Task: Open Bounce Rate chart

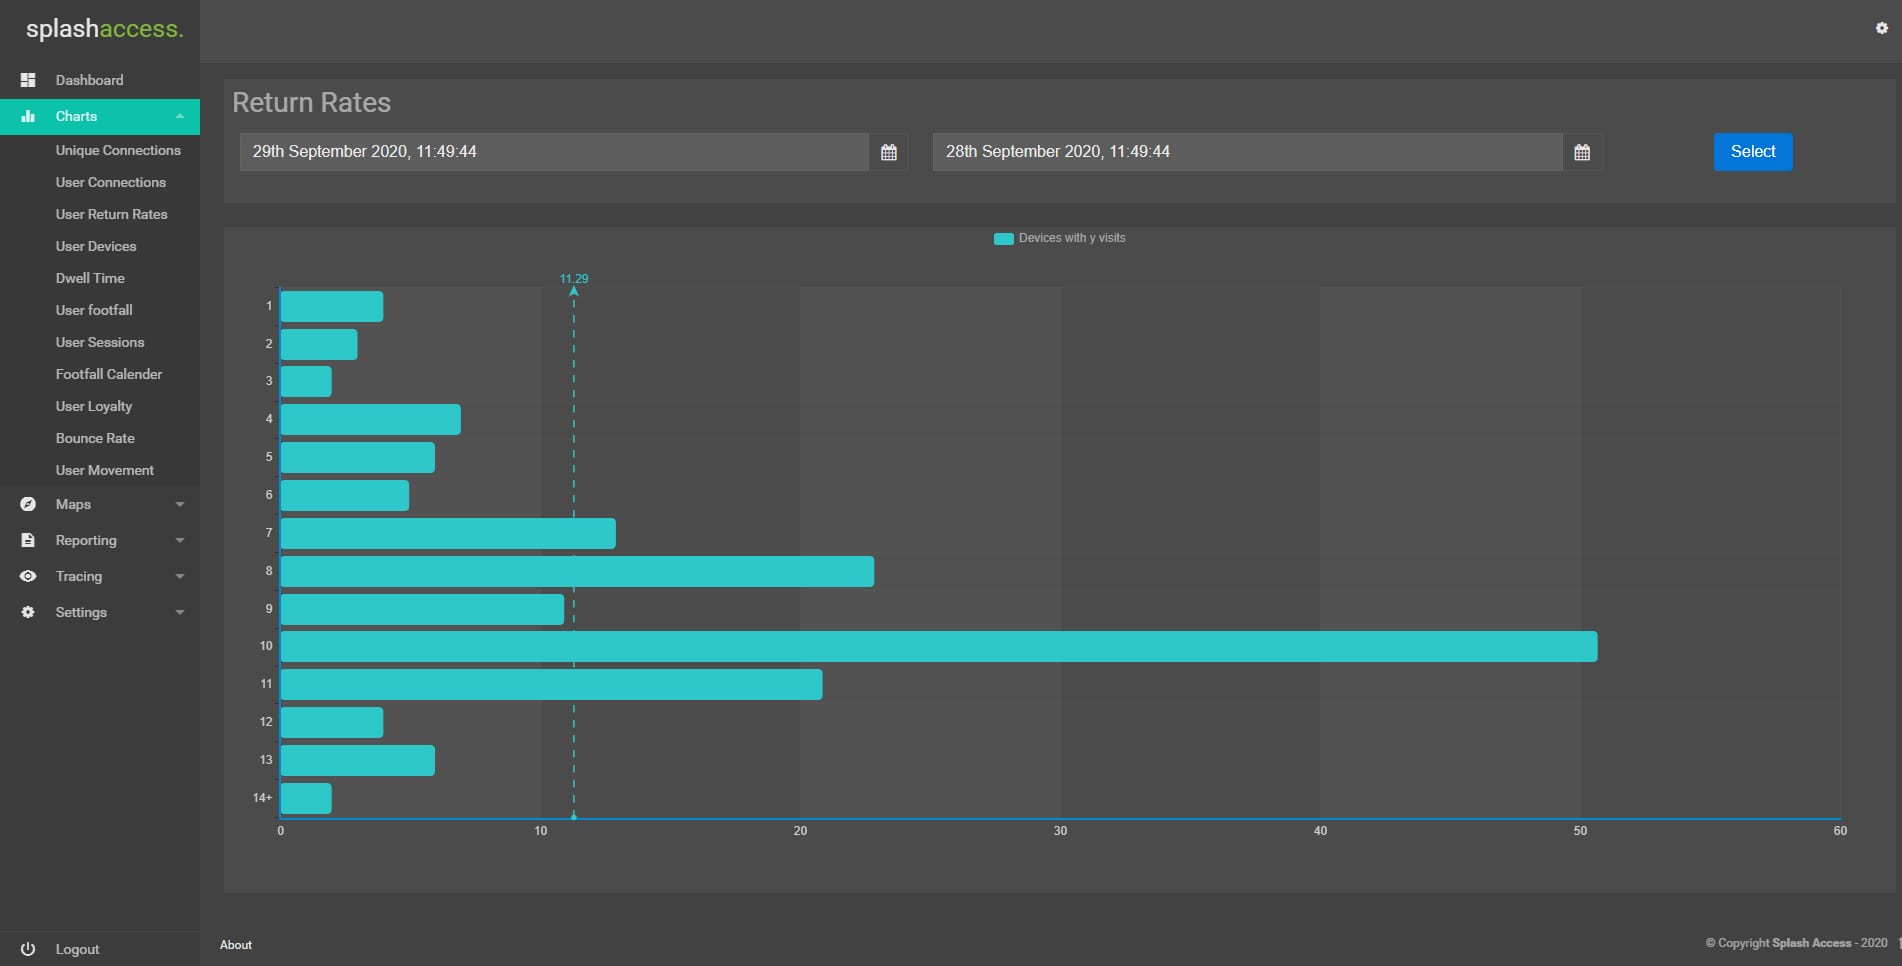Action: (95, 438)
